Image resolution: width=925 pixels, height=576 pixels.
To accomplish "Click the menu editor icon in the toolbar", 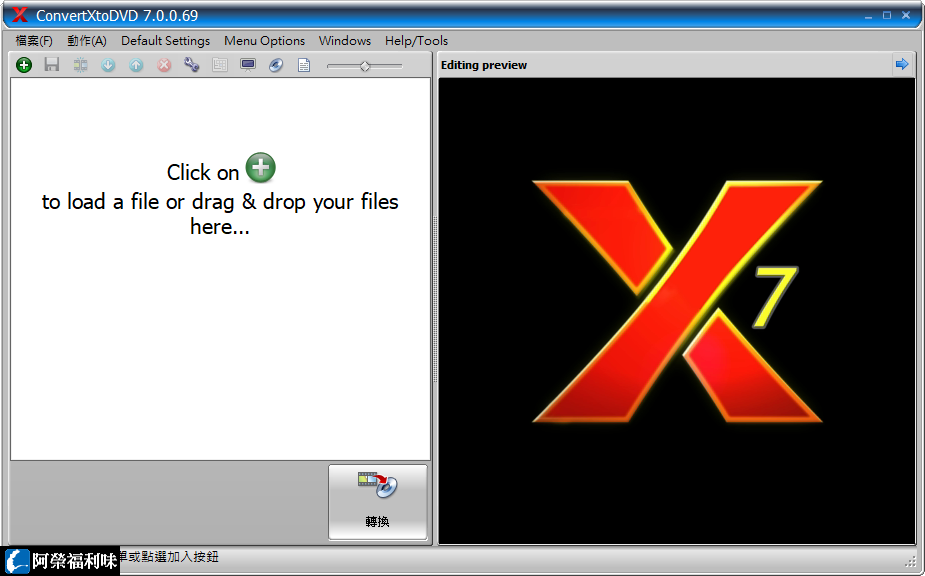I will point(219,64).
